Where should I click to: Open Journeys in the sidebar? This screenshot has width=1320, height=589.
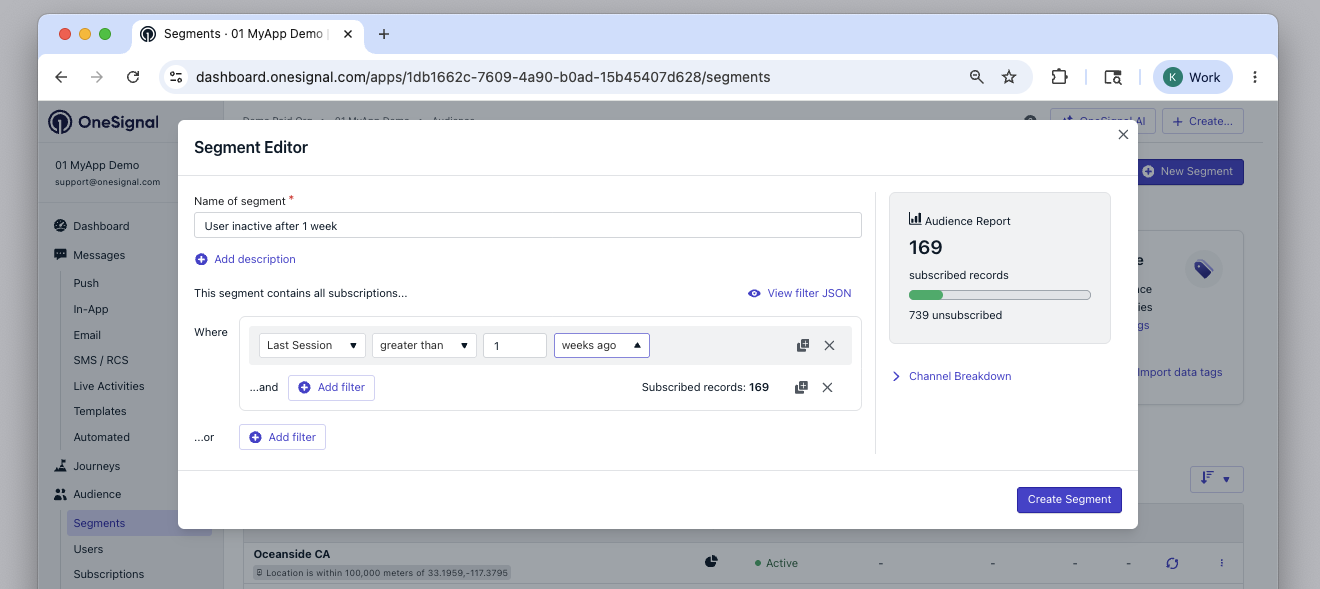click(x=96, y=466)
